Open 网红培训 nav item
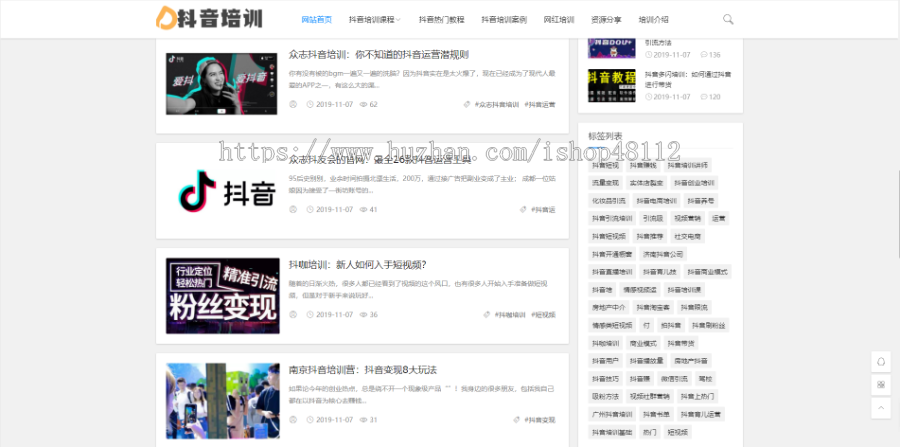Image resolution: width=900 pixels, height=447 pixels. pyautogui.click(x=559, y=20)
